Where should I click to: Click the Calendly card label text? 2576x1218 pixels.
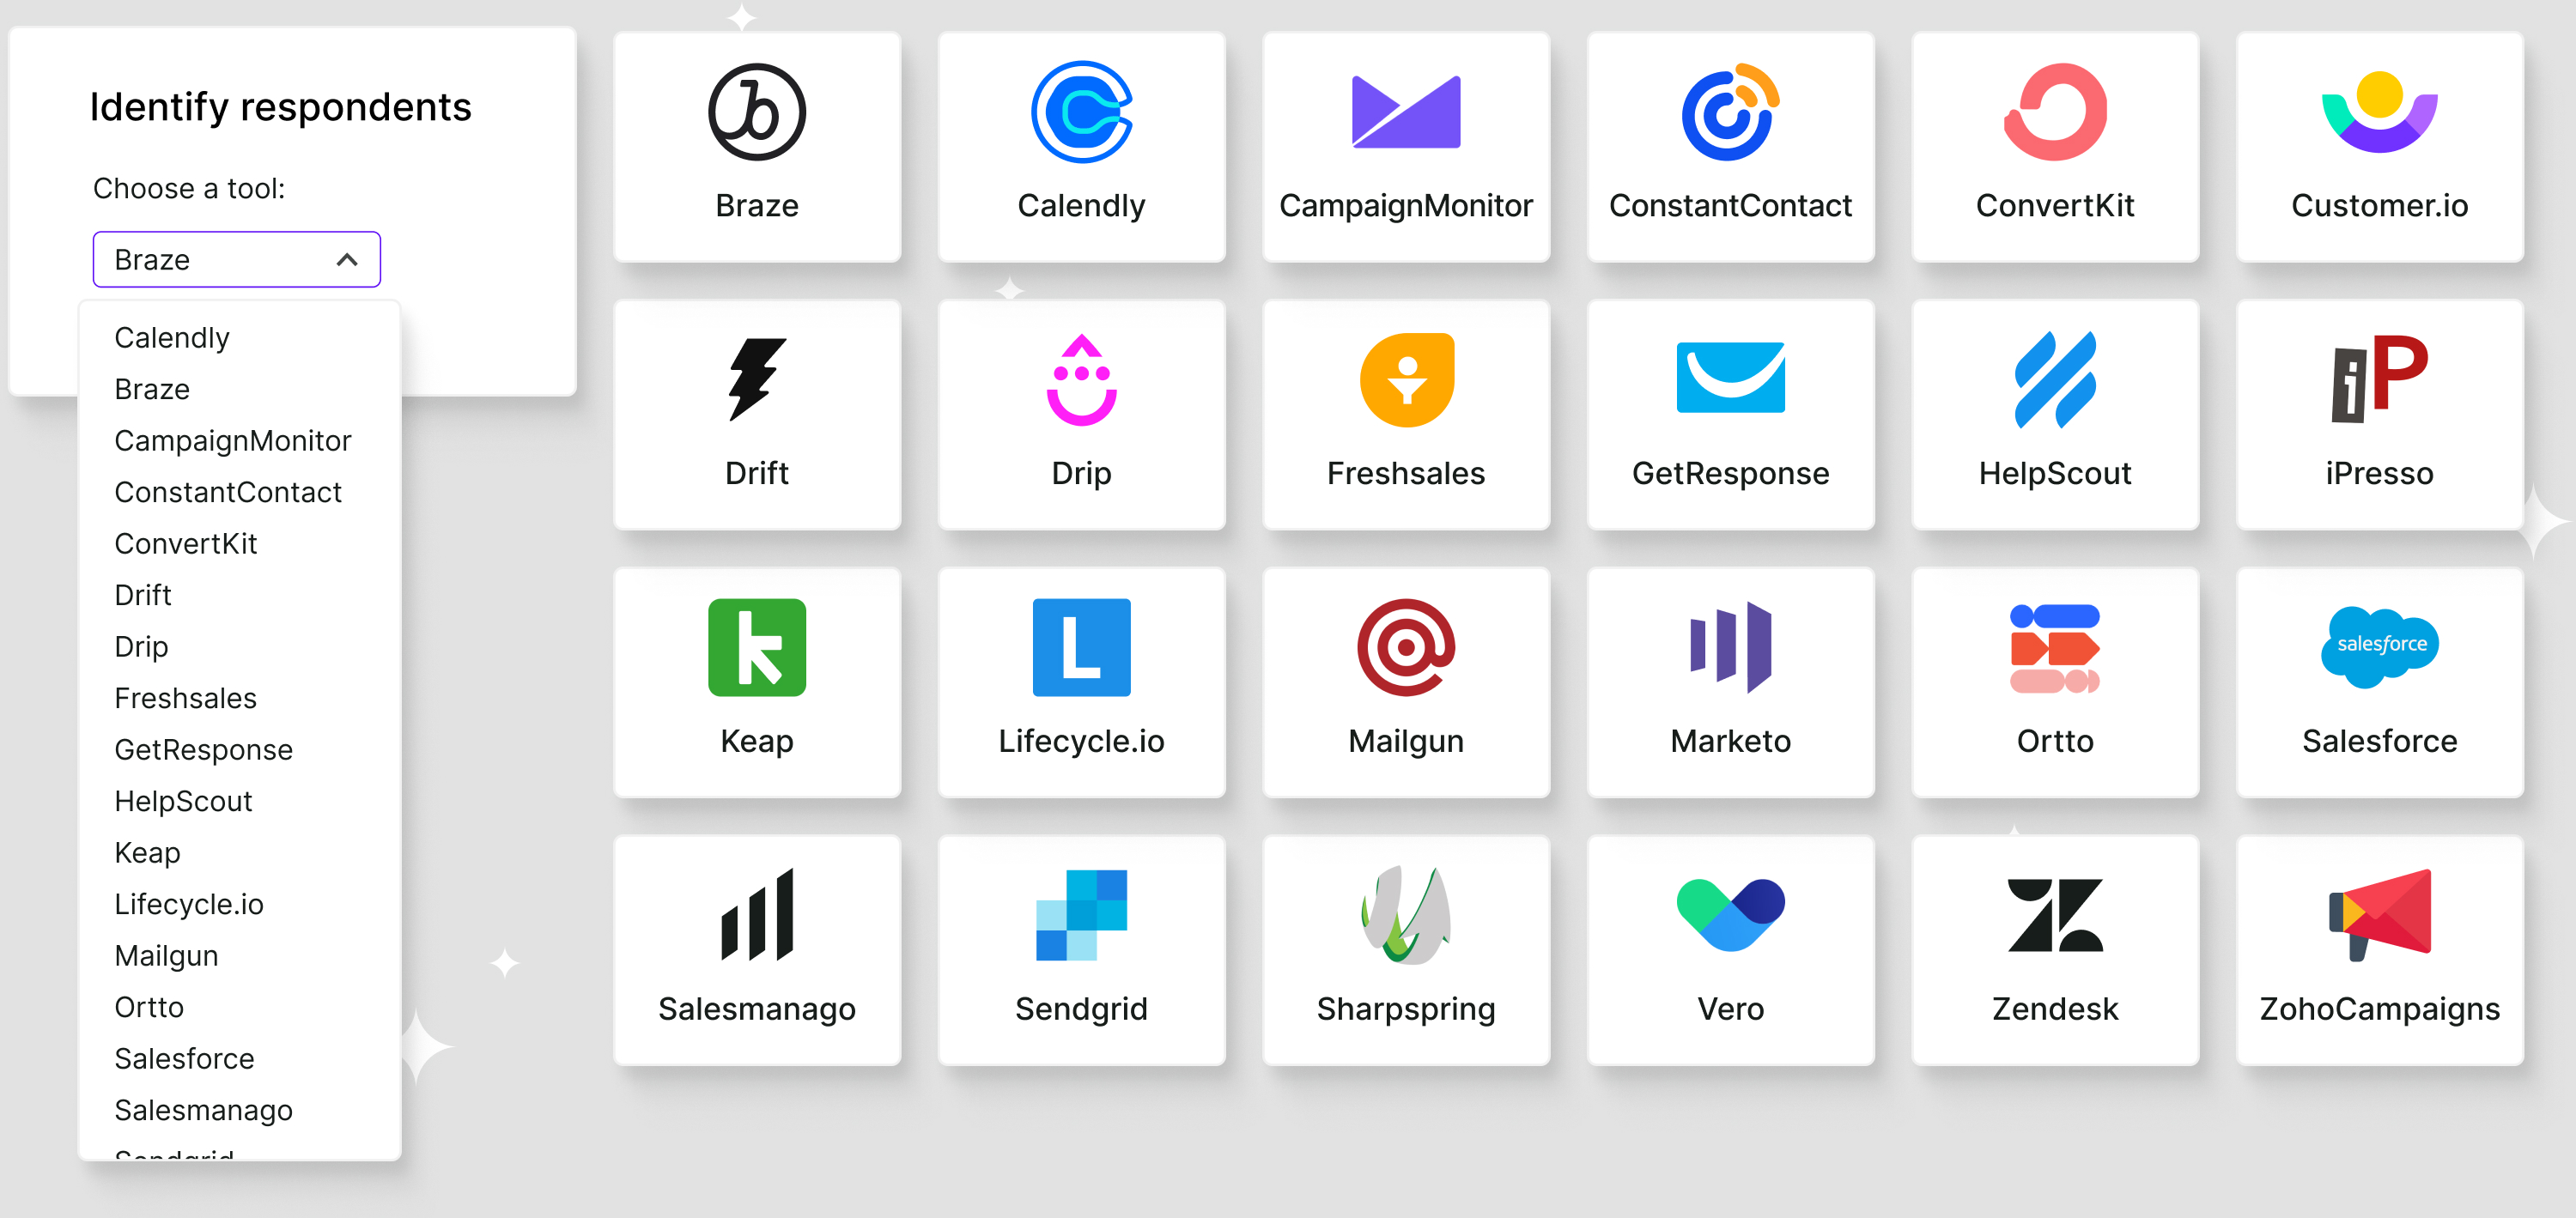pyautogui.click(x=1081, y=206)
